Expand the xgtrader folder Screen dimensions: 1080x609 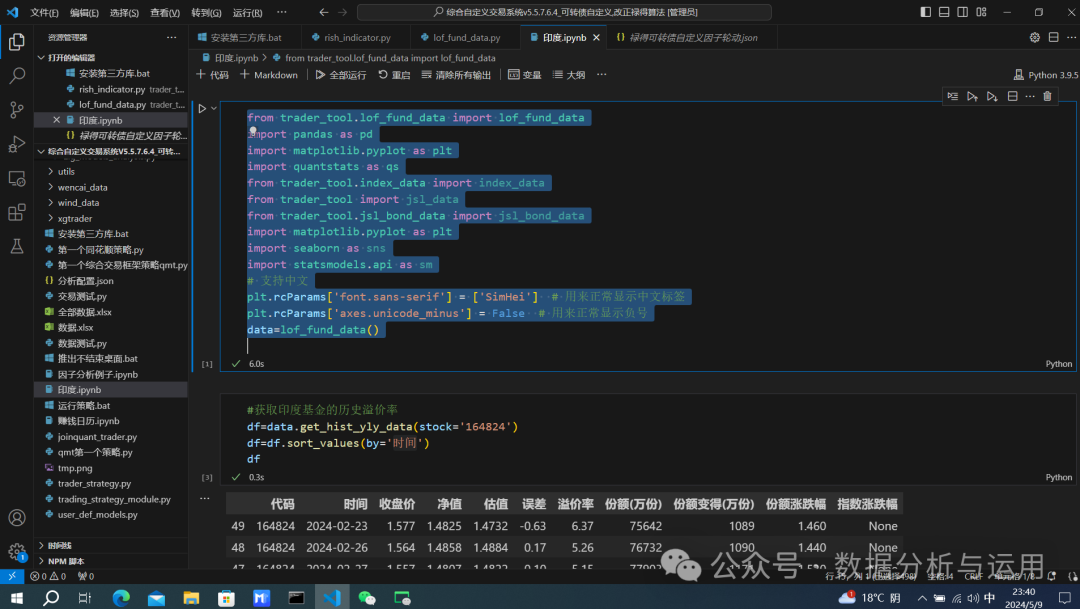click(51, 218)
